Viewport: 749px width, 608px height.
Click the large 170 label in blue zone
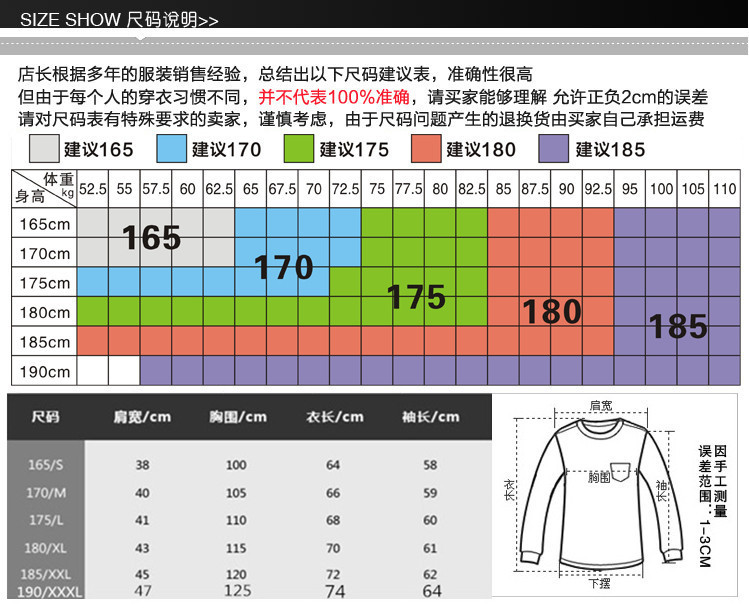coord(284,267)
